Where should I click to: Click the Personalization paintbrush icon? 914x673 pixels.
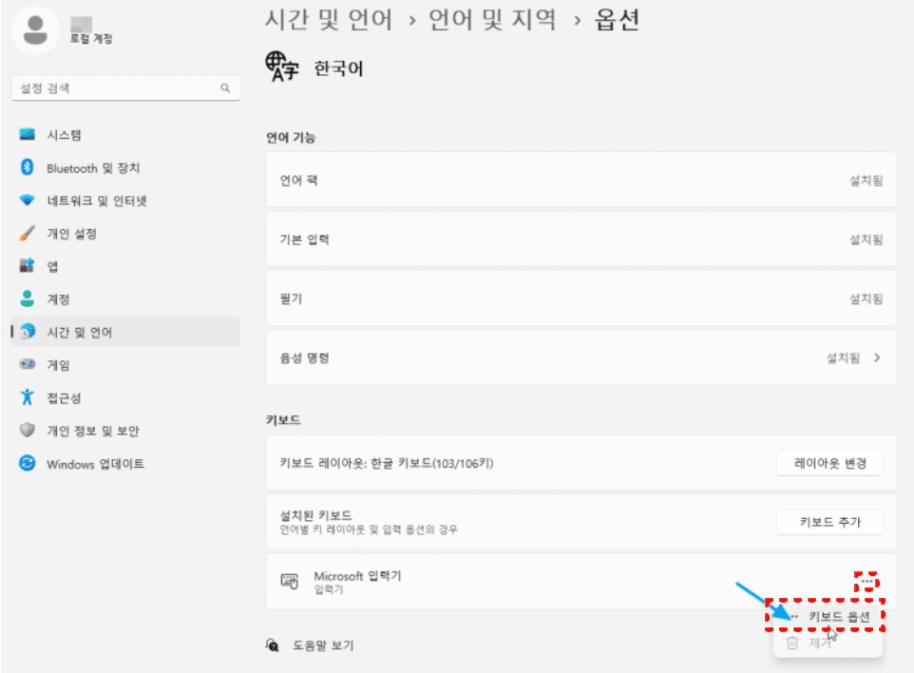[x=28, y=234]
